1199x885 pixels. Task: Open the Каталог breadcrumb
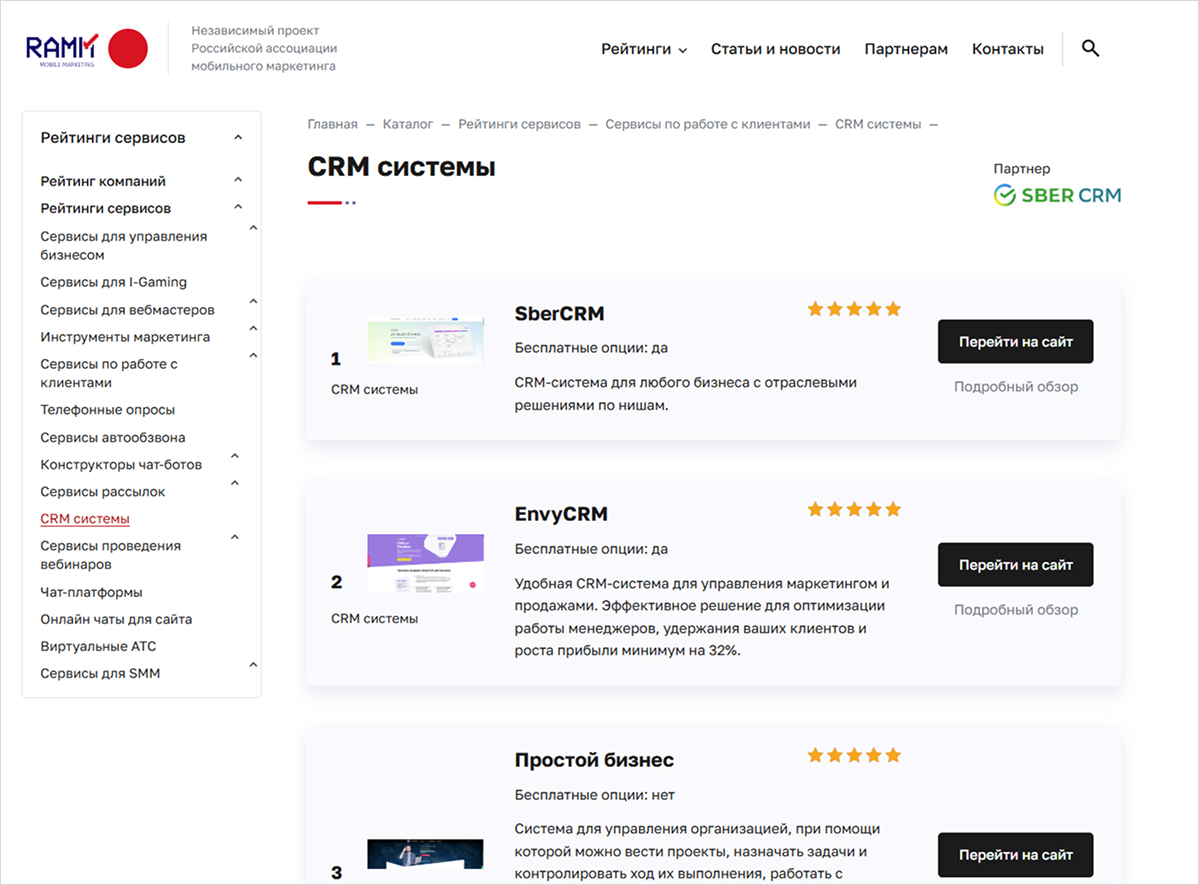pyautogui.click(x=408, y=124)
